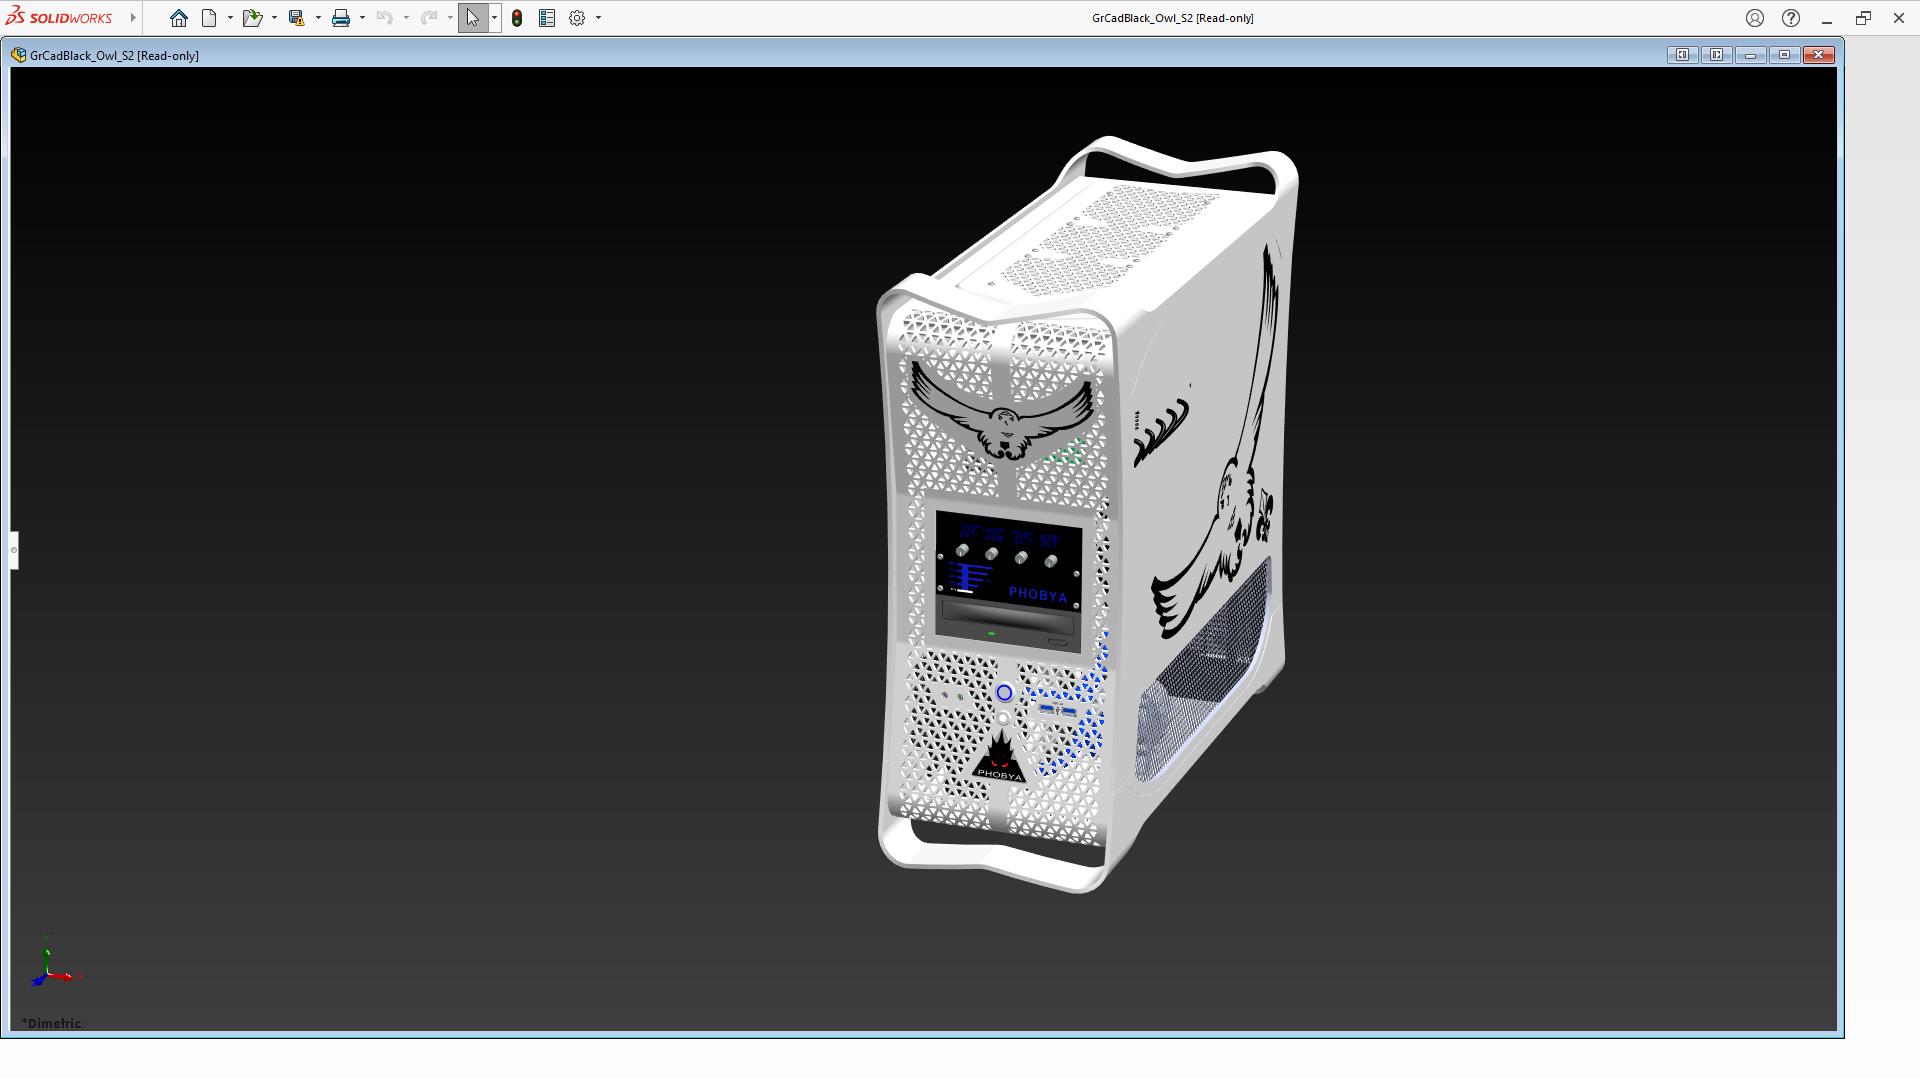Viewport: 1920px width, 1078px height.
Task: Create a new document
Action: (x=209, y=18)
